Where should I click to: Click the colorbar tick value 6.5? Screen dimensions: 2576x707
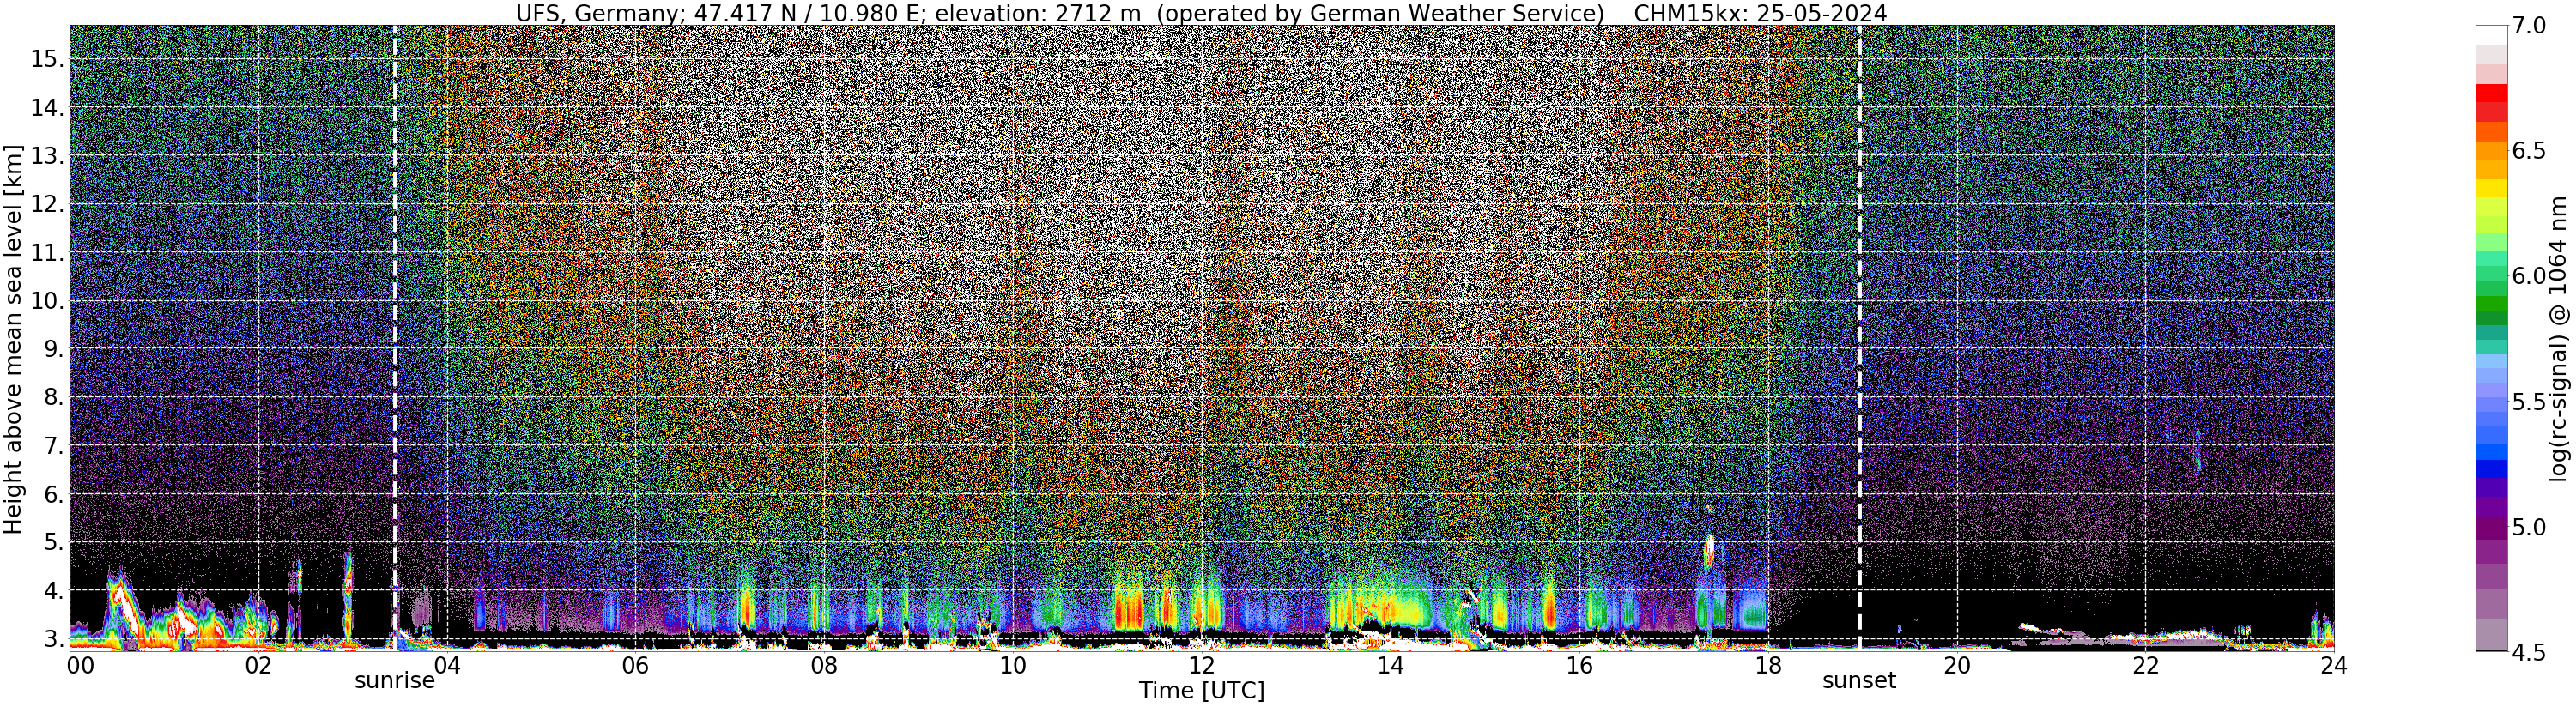click(x=2528, y=151)
